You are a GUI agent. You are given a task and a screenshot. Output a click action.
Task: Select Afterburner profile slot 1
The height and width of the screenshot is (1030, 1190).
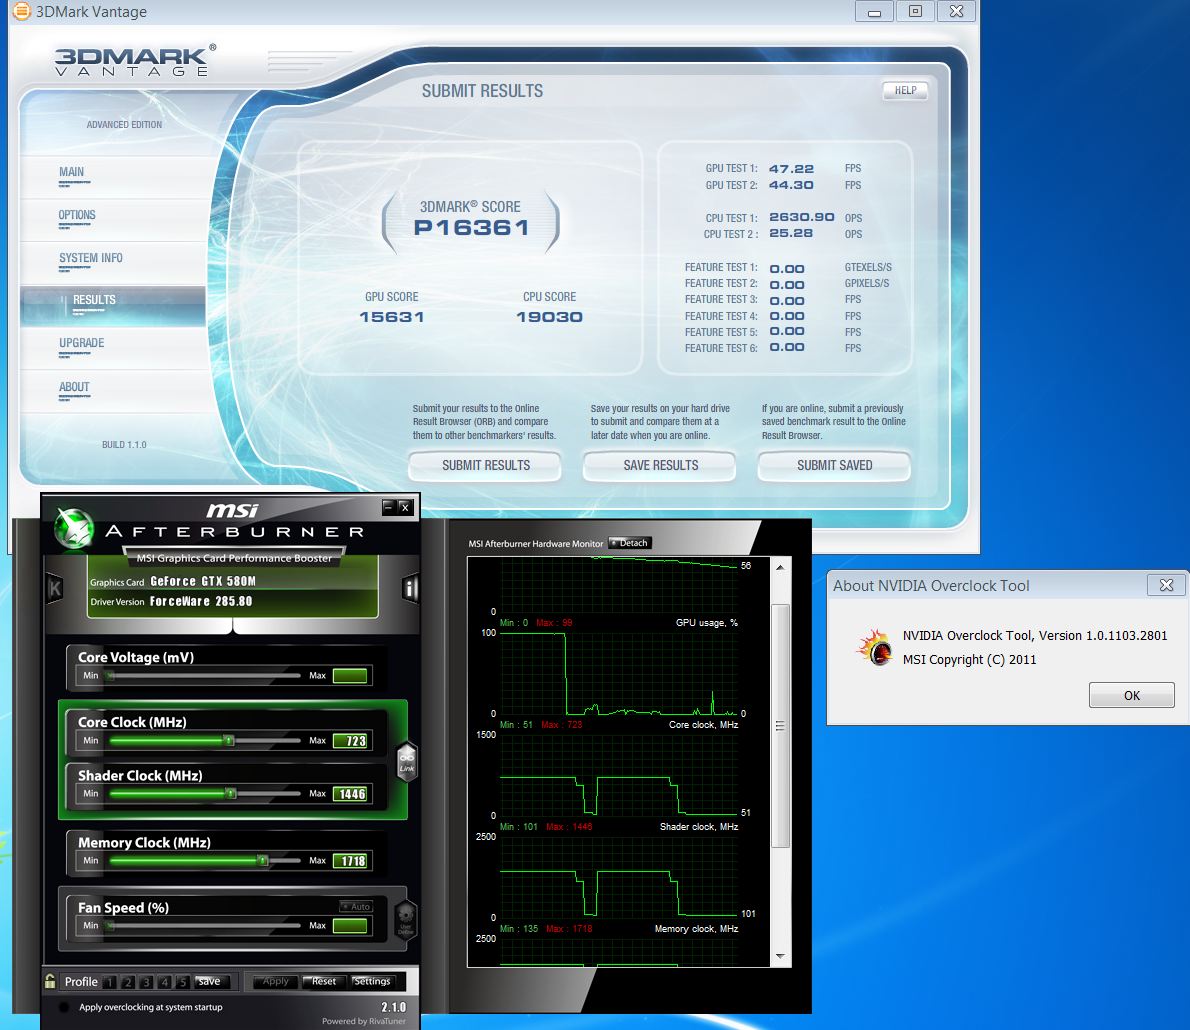109,981
